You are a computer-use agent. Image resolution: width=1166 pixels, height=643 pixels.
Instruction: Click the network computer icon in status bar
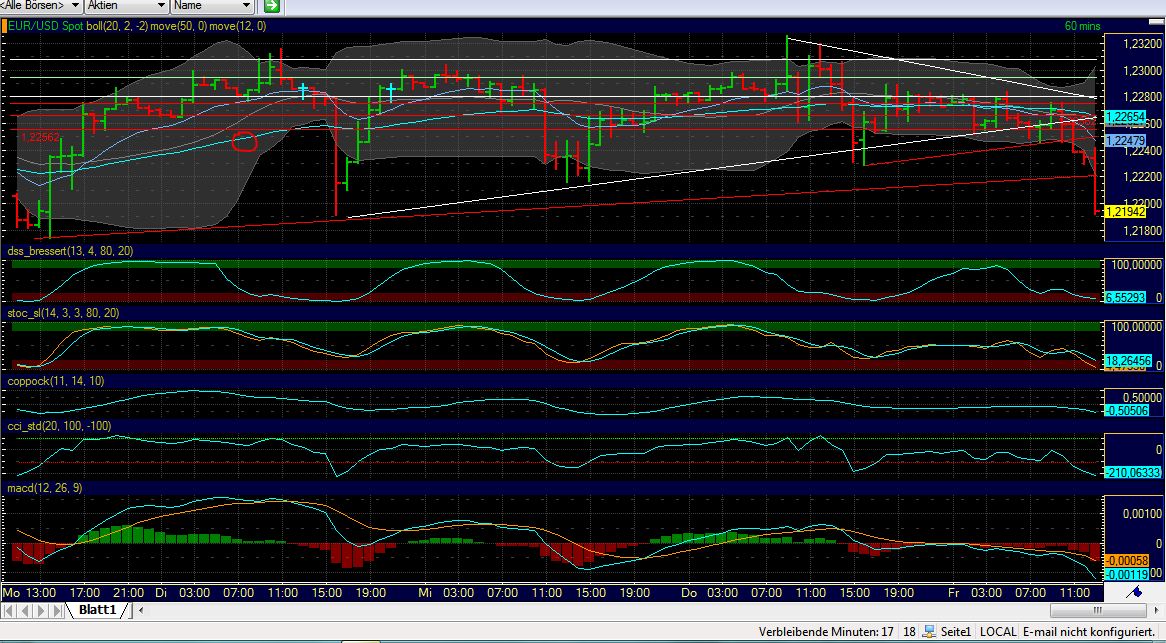[930, 631]
